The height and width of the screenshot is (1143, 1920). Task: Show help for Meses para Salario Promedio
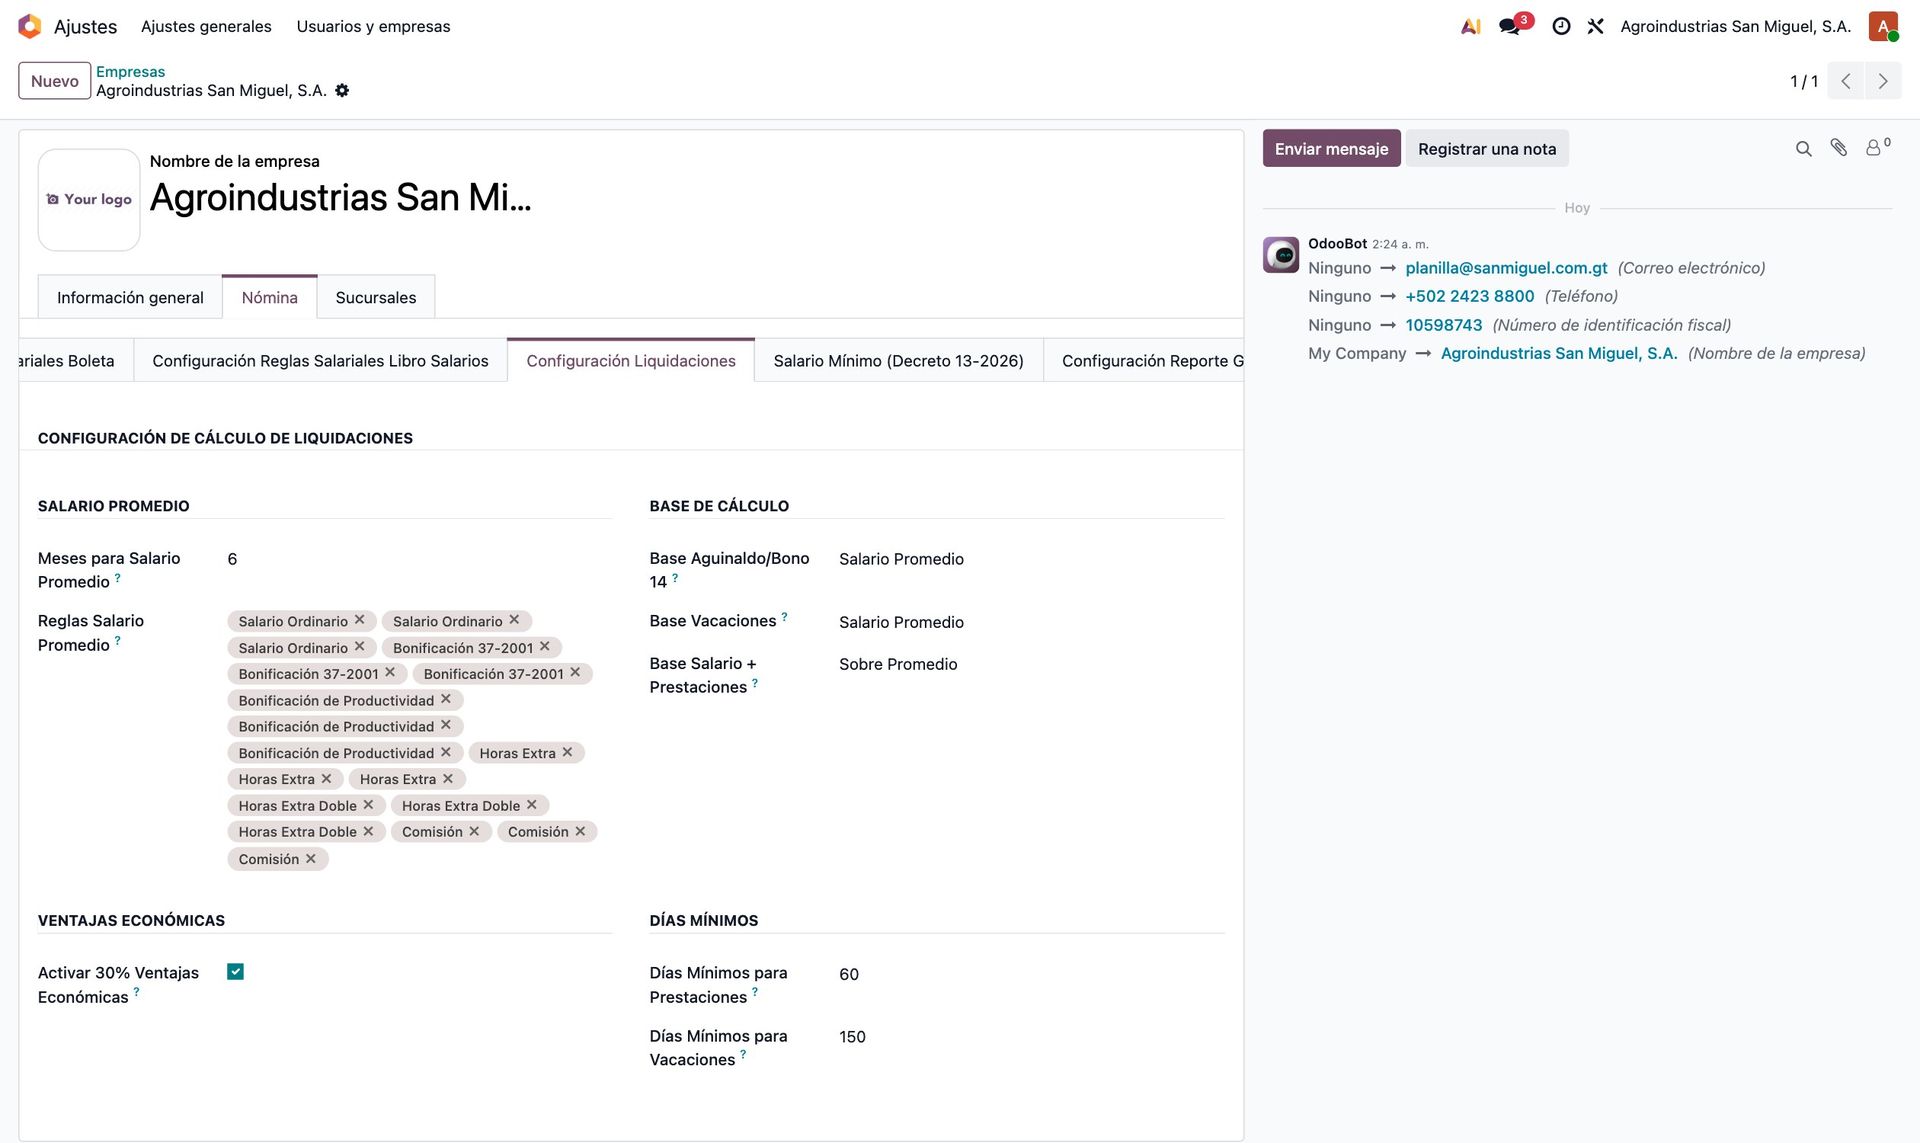(x=117, y=578)
